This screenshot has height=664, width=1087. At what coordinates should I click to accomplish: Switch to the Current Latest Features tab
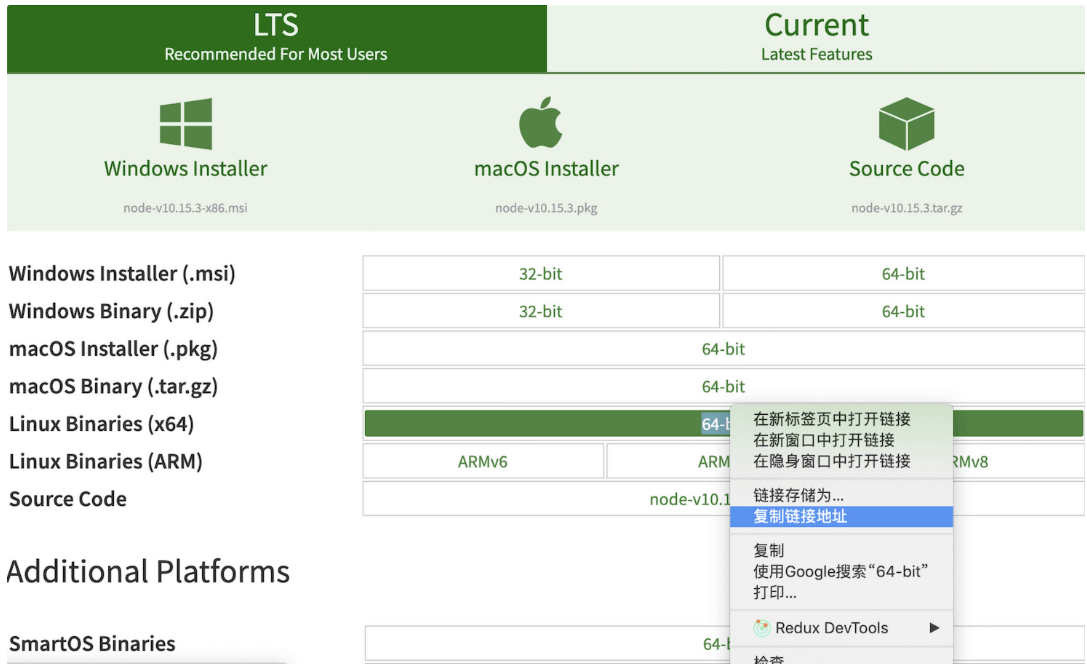816,38
